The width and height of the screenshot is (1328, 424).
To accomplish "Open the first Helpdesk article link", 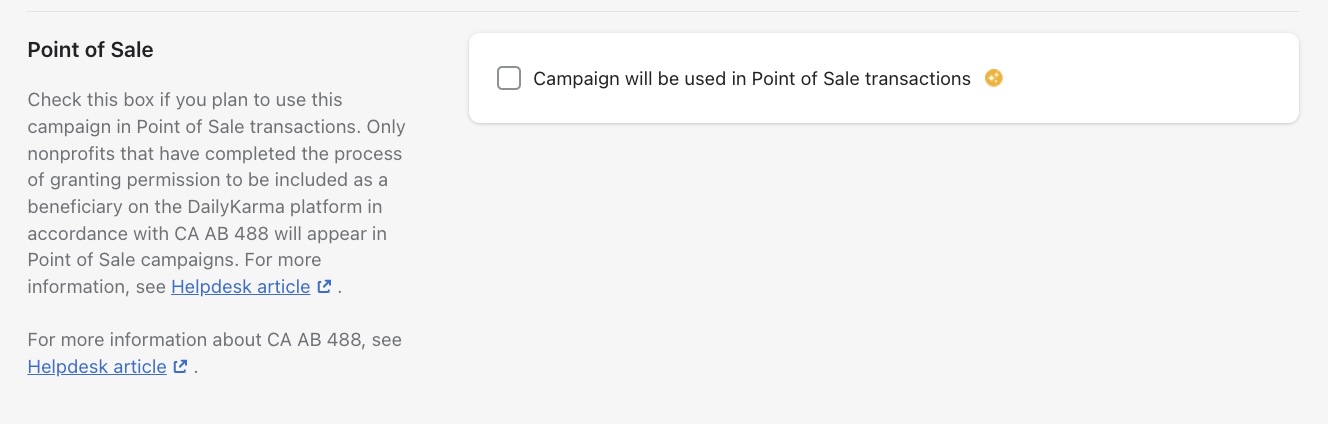I will pyautogui.click(x=240, y=287).
